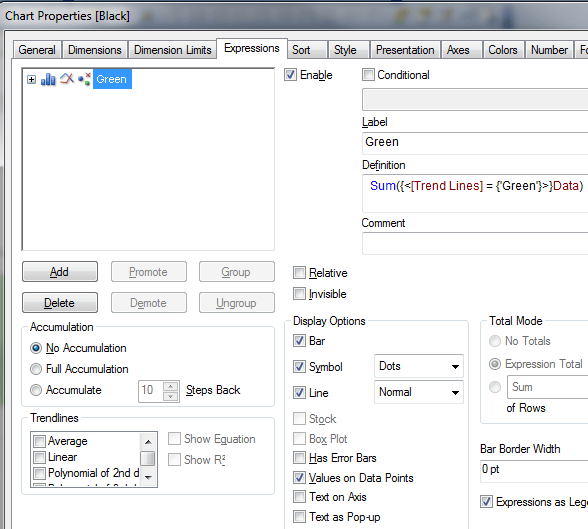Open the Line style dropdown showing Normal
Image resolution: width=588 pixels, height=529 pixels.
click(419, 392)
